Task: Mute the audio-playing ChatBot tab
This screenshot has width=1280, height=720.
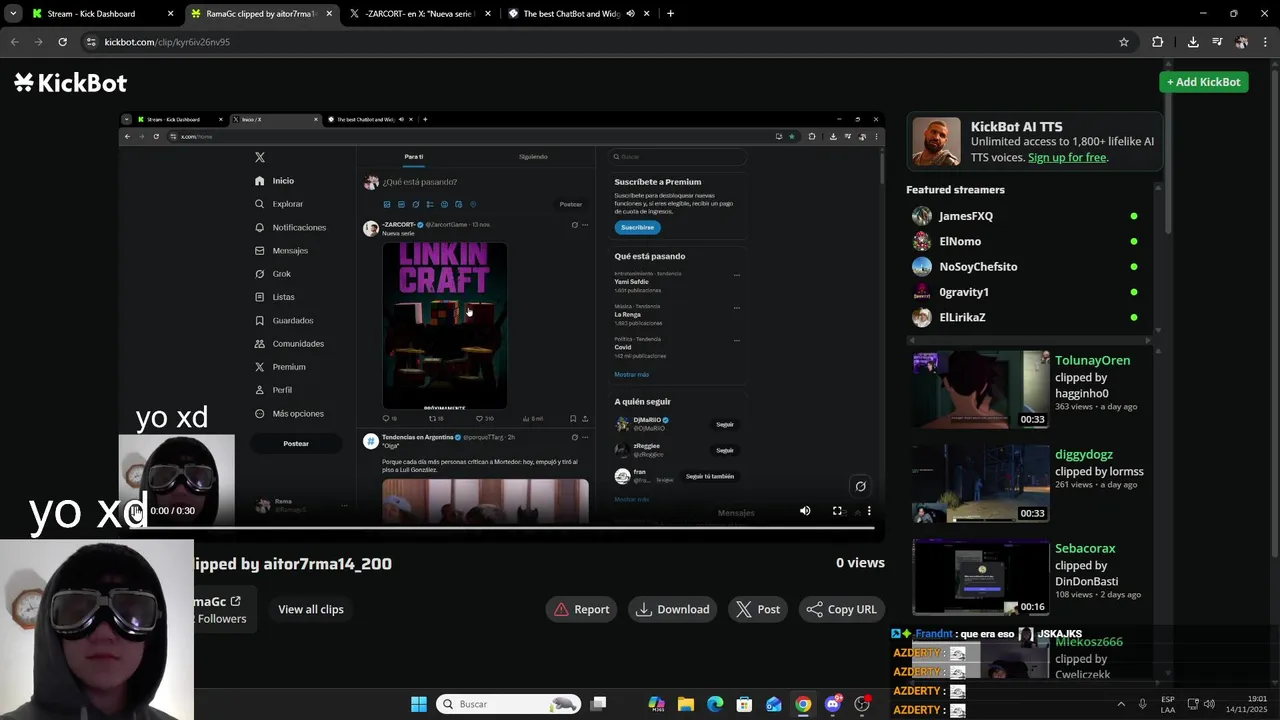Action: tap(630, 14)
